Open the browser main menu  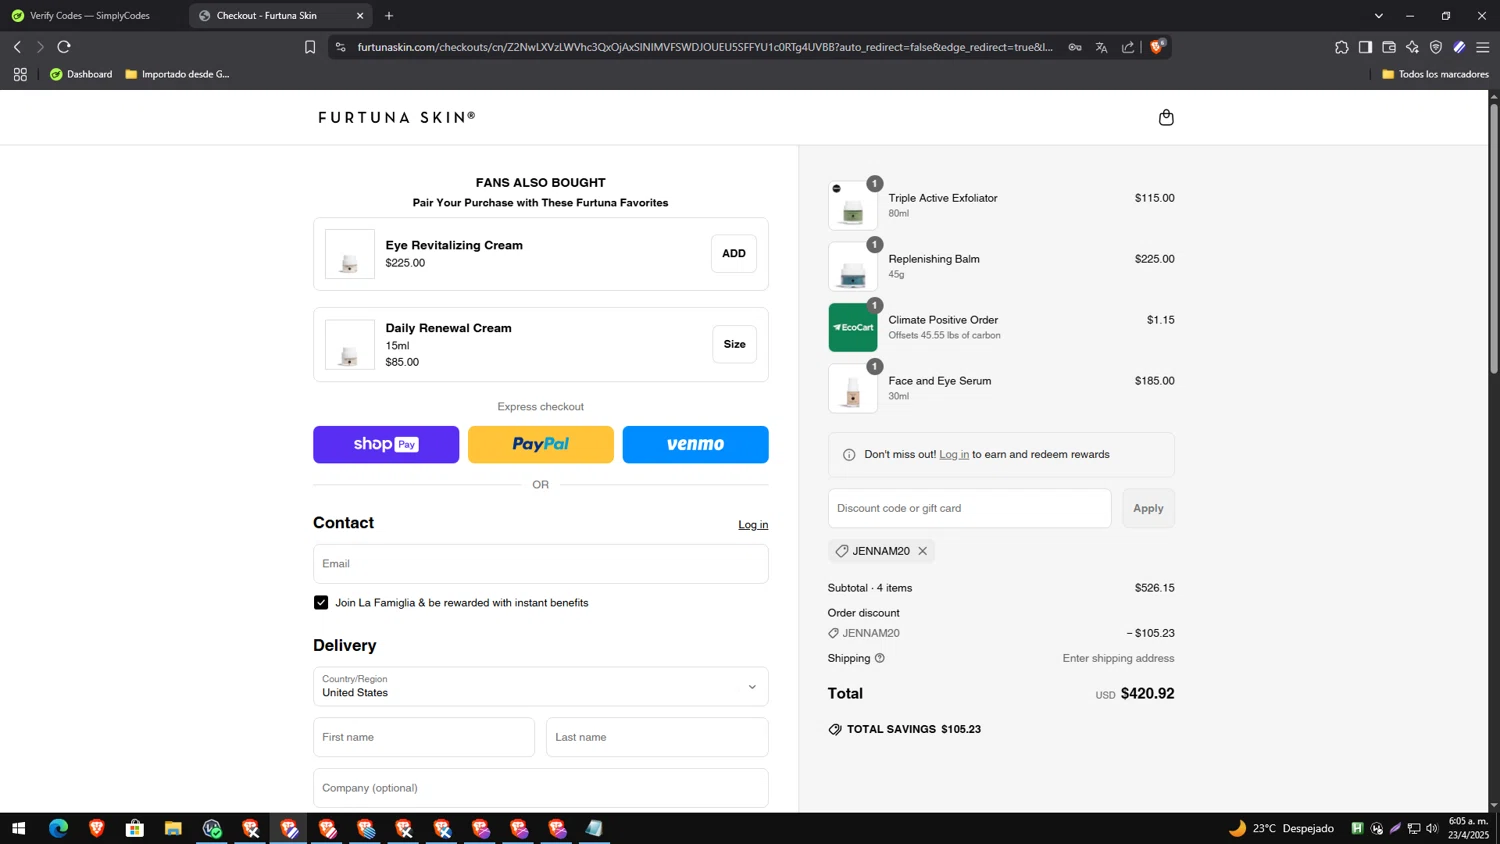click(x=1483, y=47)
